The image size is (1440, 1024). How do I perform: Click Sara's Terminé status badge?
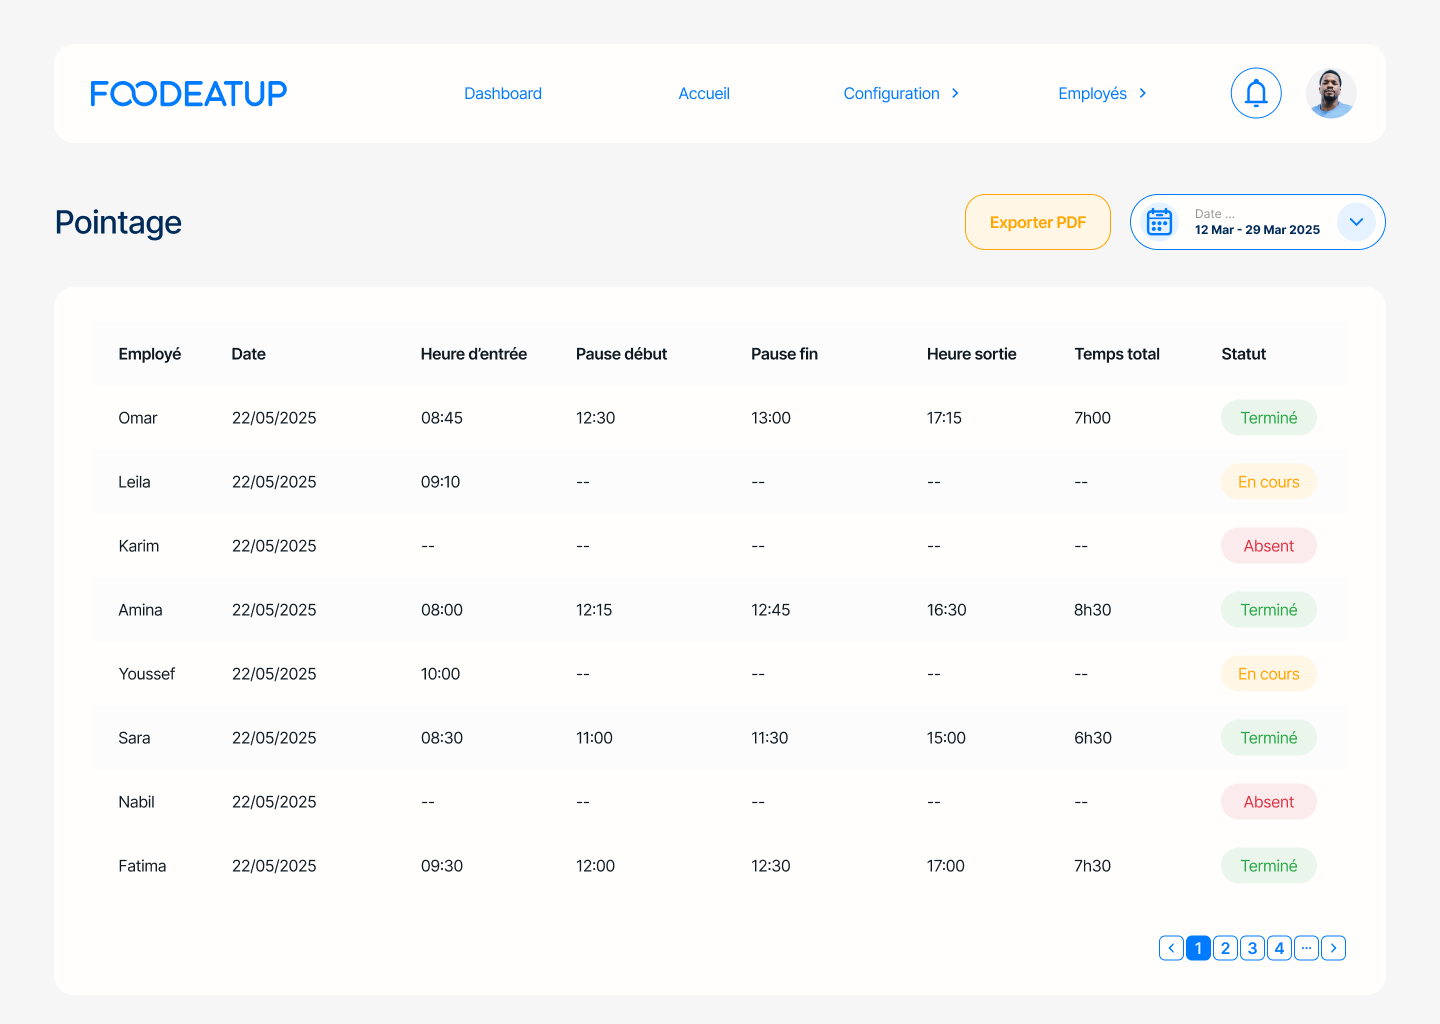coord(1268,738)
